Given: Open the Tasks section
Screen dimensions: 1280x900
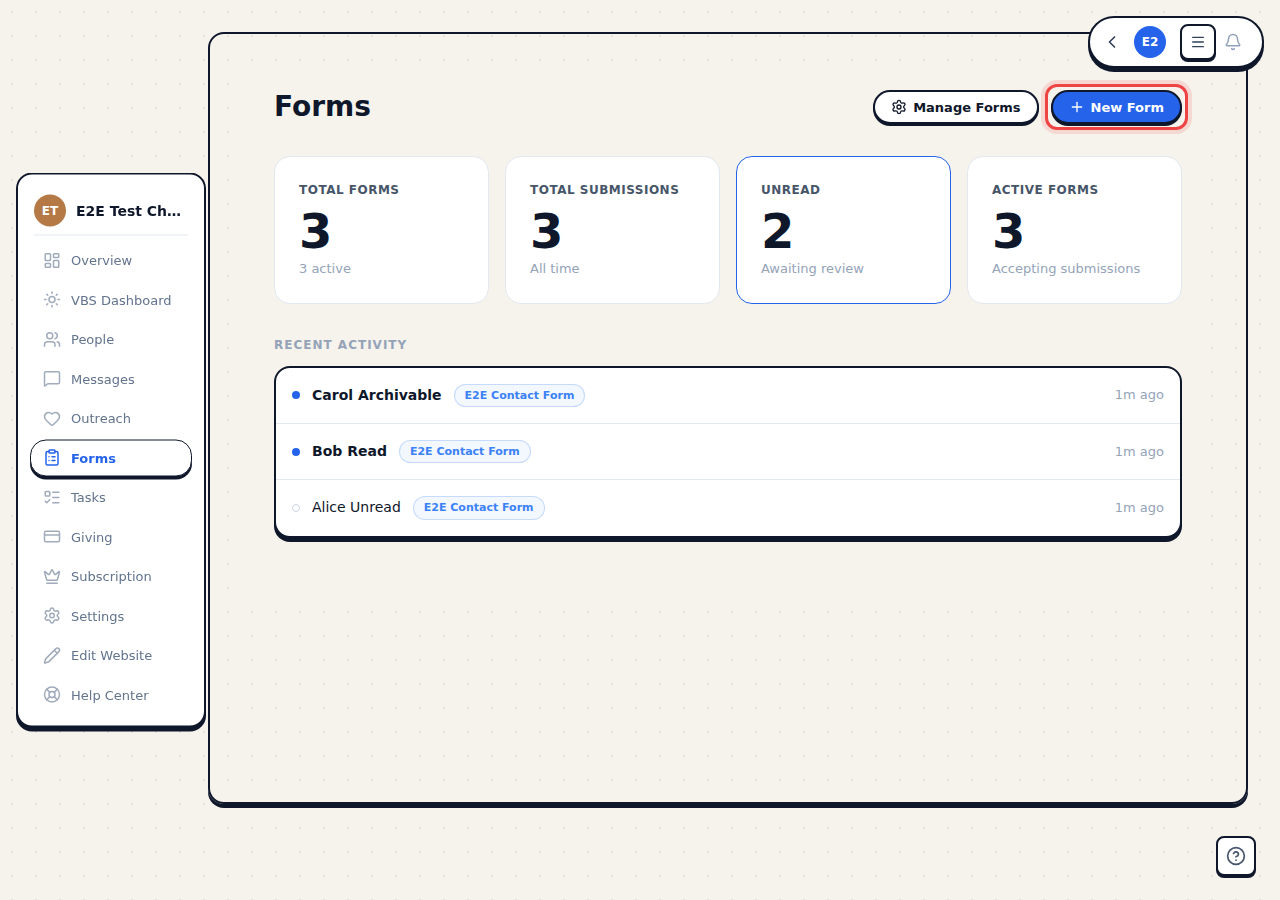Looking at the screenshot, I should click(87, 497).
